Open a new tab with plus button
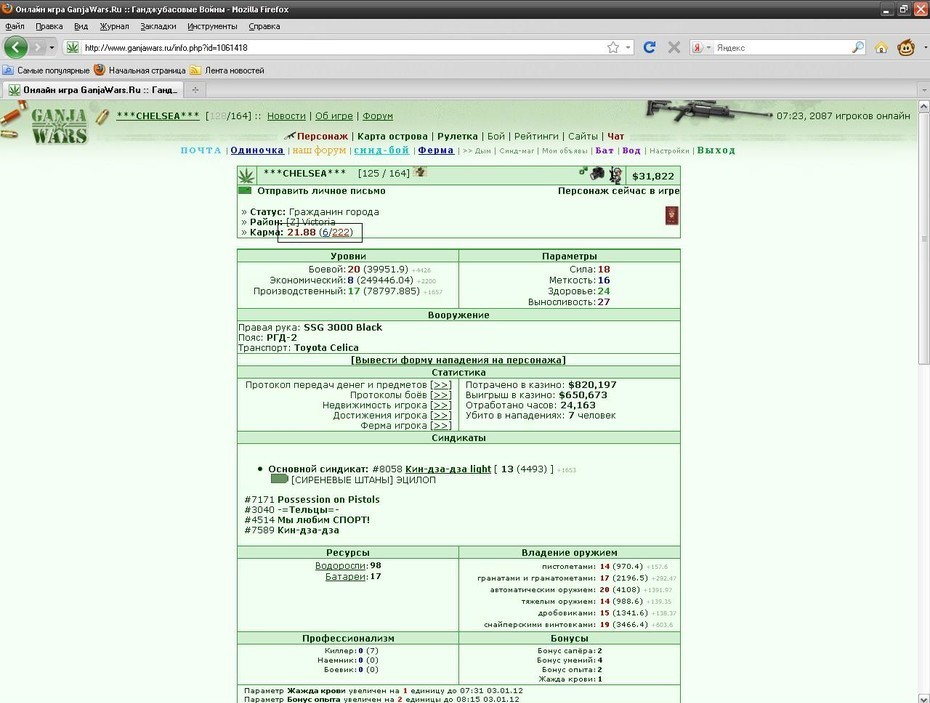 coord(195,90)
